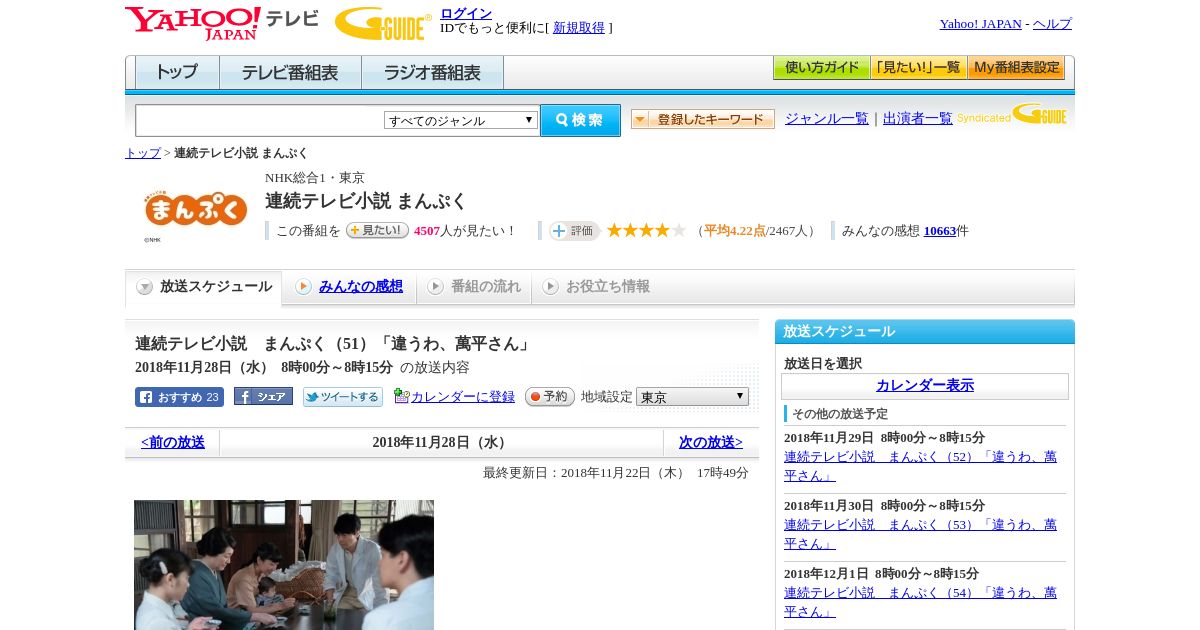Image resolution: width=1200 pixels, height=630 pixels.
Task: Click the Yahoo! JAPAN テレビ logo
Action: tap(222, 23)
